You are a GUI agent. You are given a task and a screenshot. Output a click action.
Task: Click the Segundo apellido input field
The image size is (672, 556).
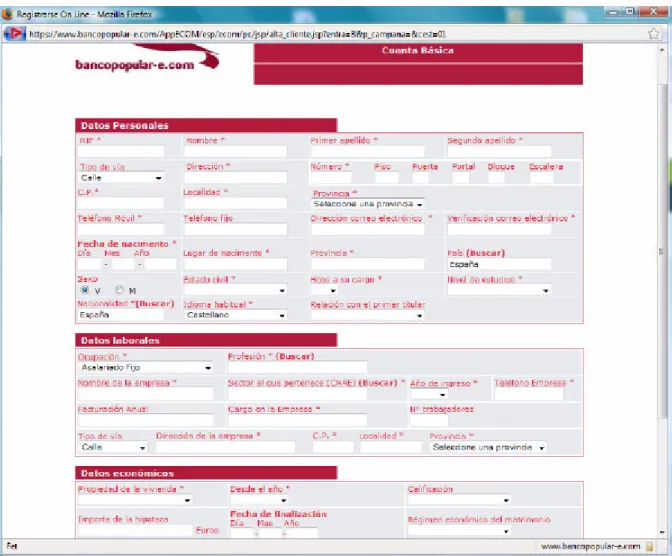tap(499, 151)
